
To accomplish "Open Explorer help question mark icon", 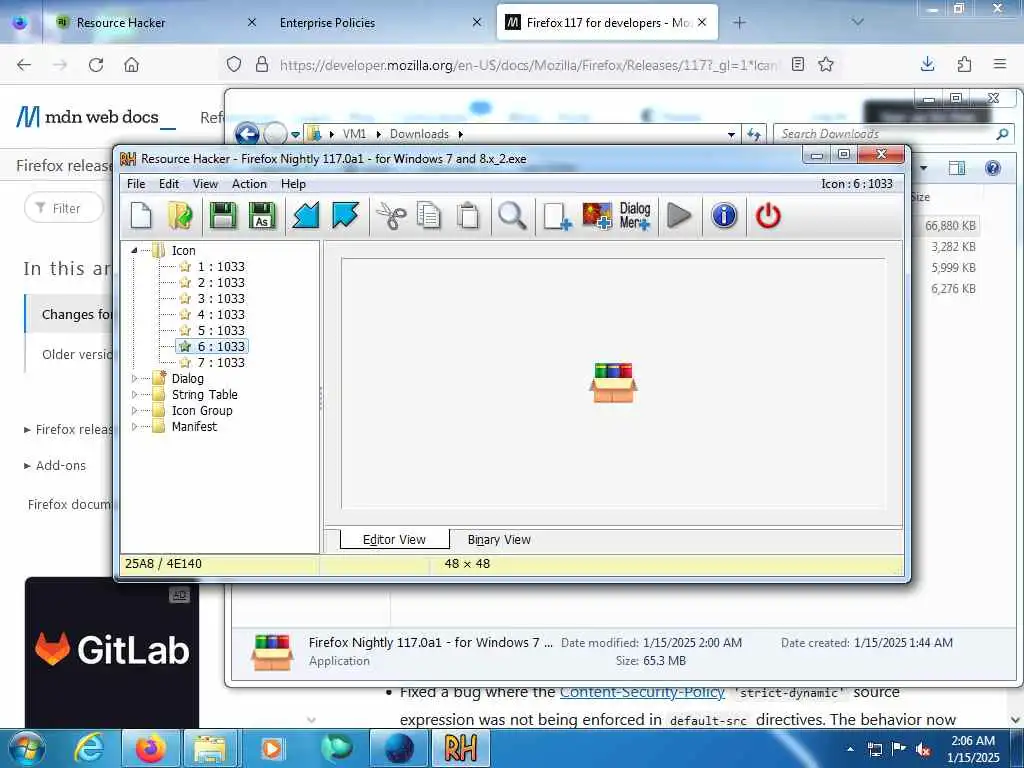I will (x=993, y=168).
